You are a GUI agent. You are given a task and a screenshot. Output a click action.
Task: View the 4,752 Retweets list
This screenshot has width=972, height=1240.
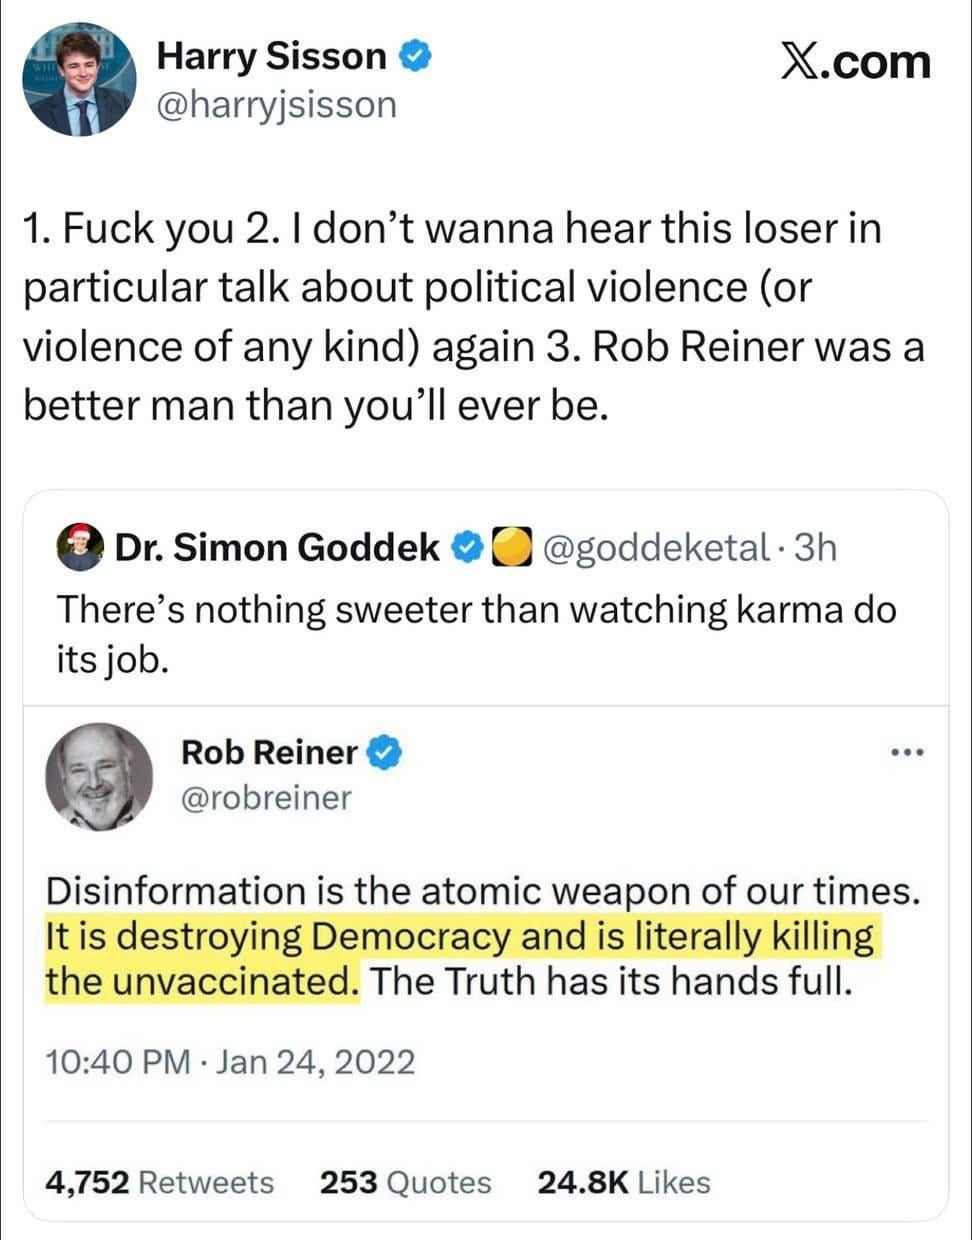click(x=160, y=1182)
